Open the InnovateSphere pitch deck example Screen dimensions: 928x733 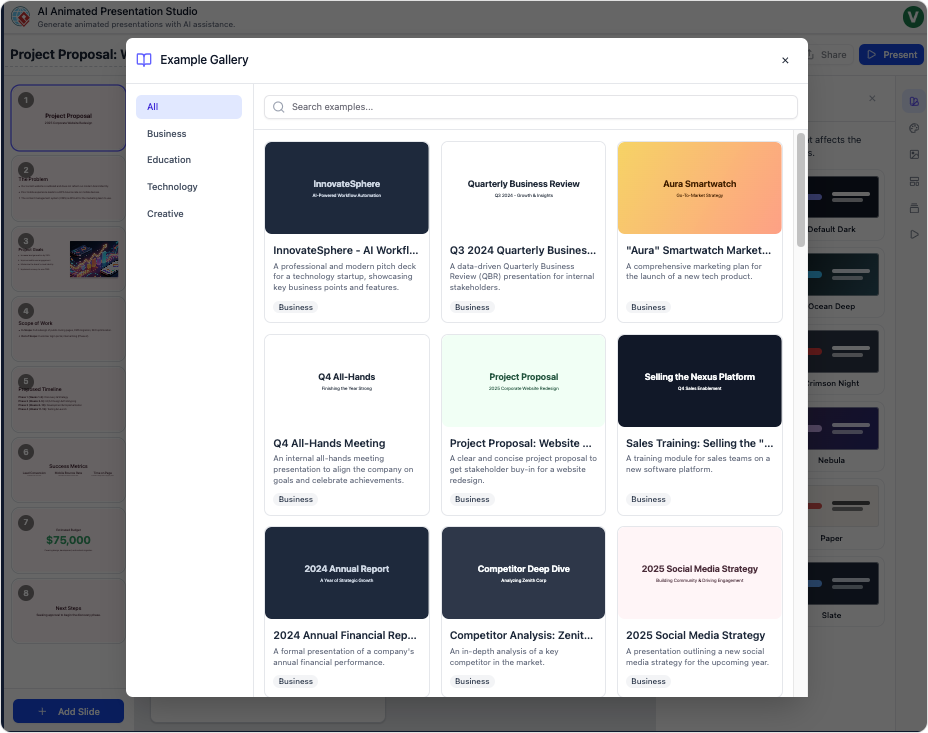click(346, 231)
